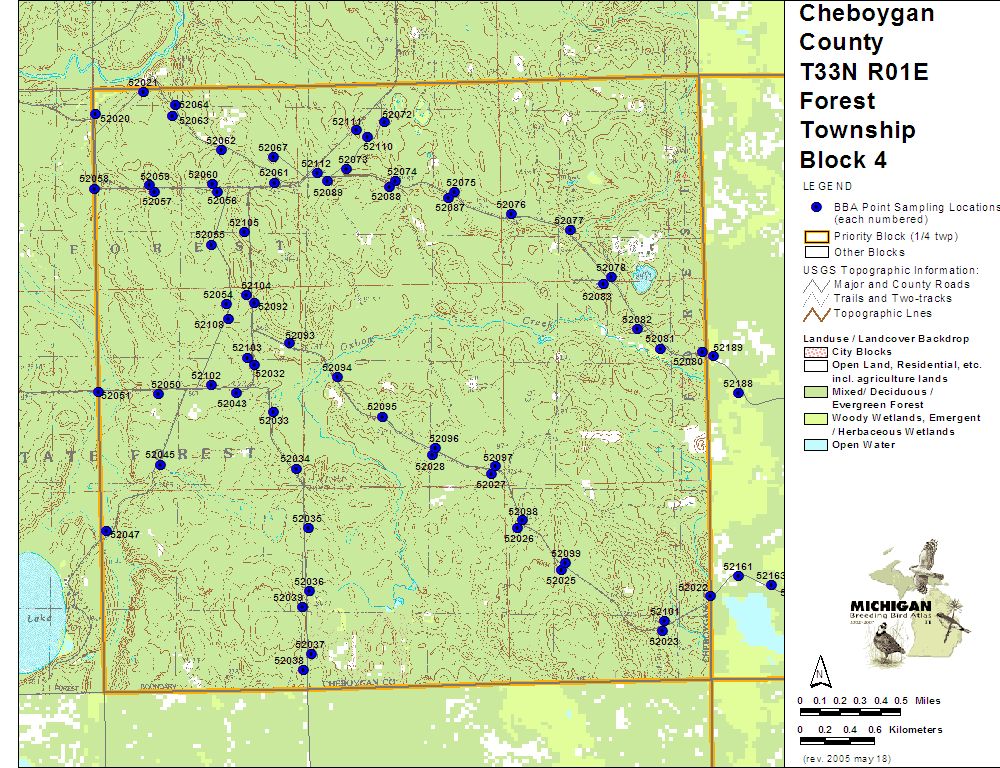Screen dimensions: 1000x768
Task: Click the north arrow compass symbol
Action: point(820,669)
